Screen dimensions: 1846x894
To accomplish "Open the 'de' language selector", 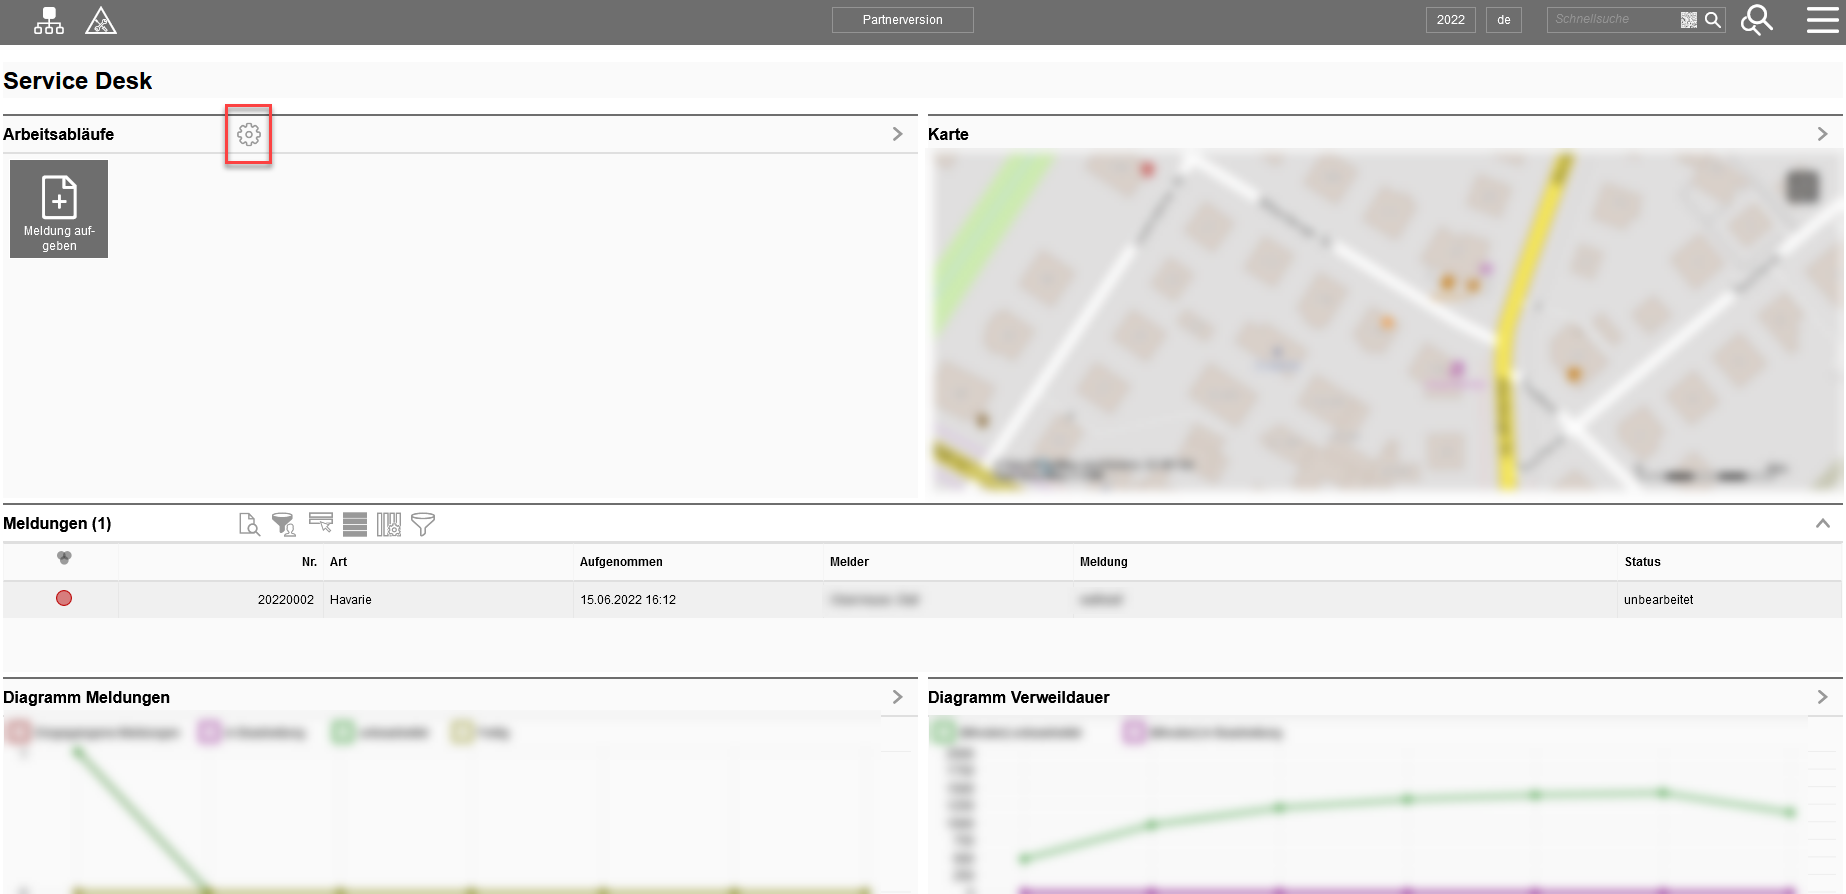I will pyautogui.click(x=1503, y=20).
